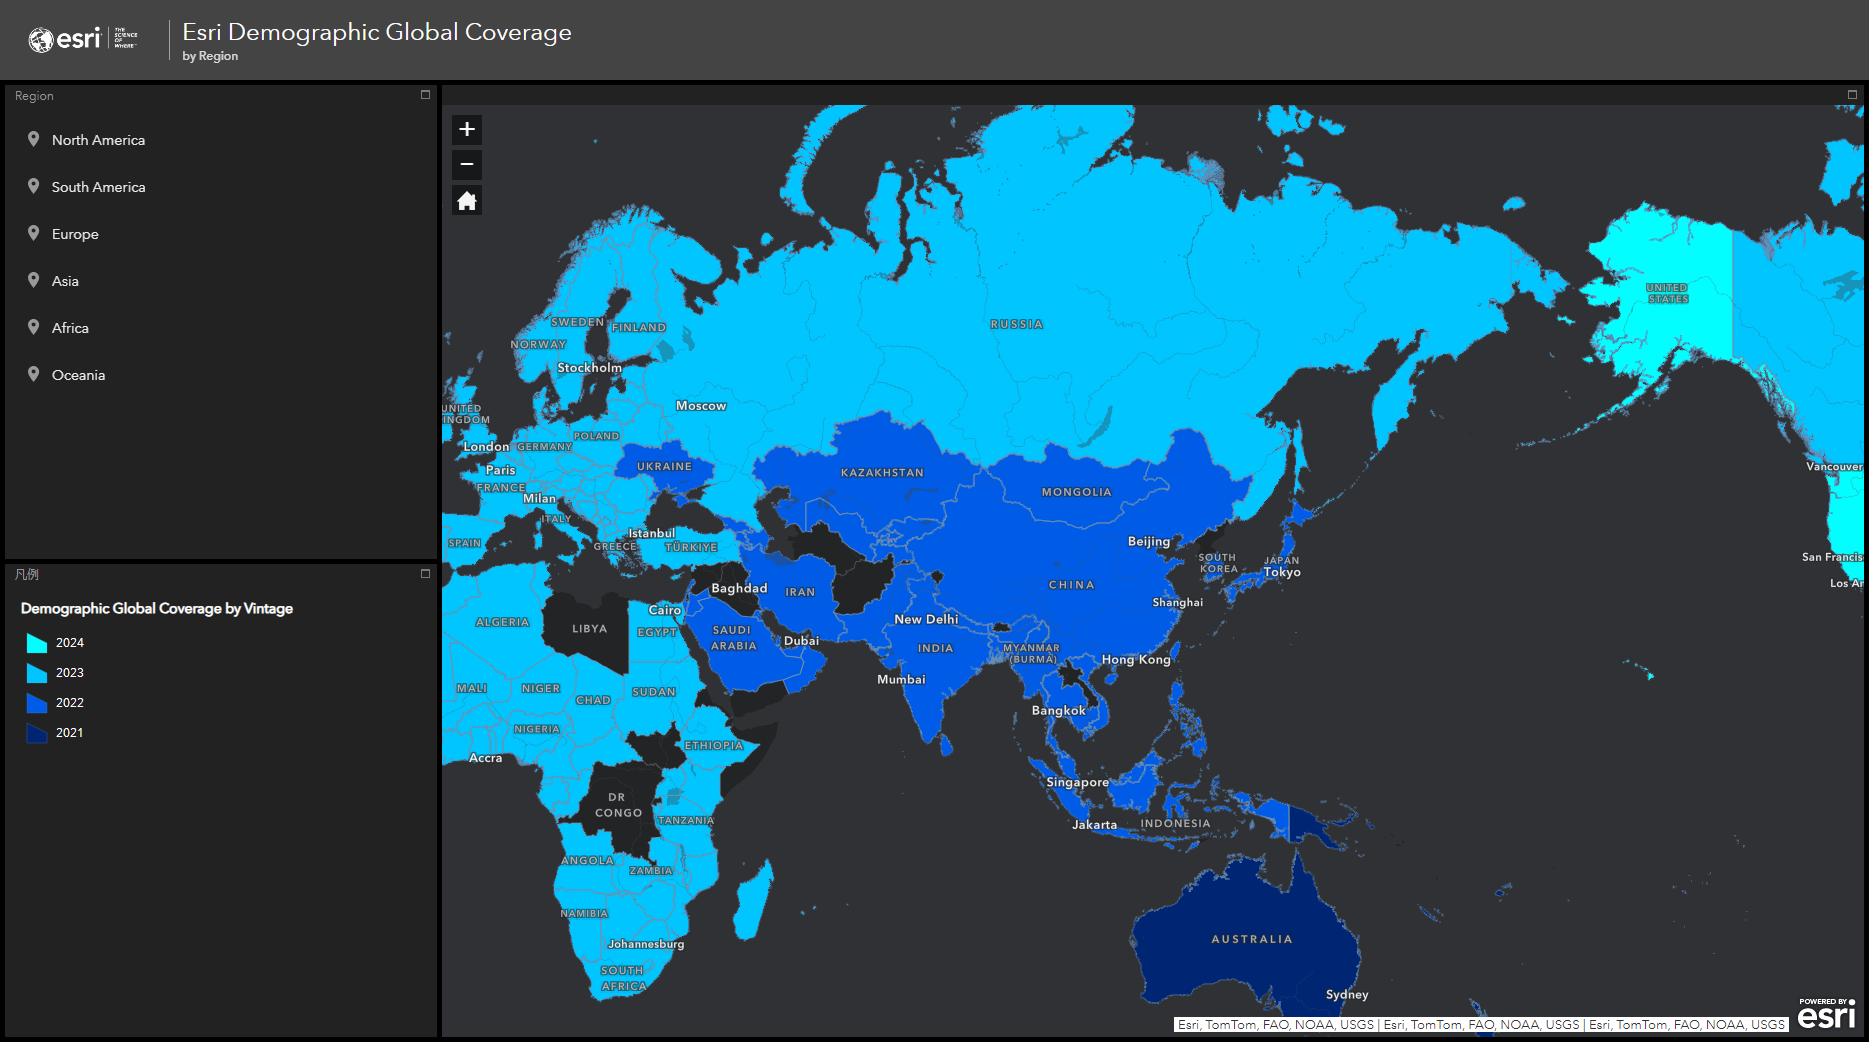Viewport: 1869px width, 1042px height.
Task: Click Russia on the map
Action: point(1016,324)
